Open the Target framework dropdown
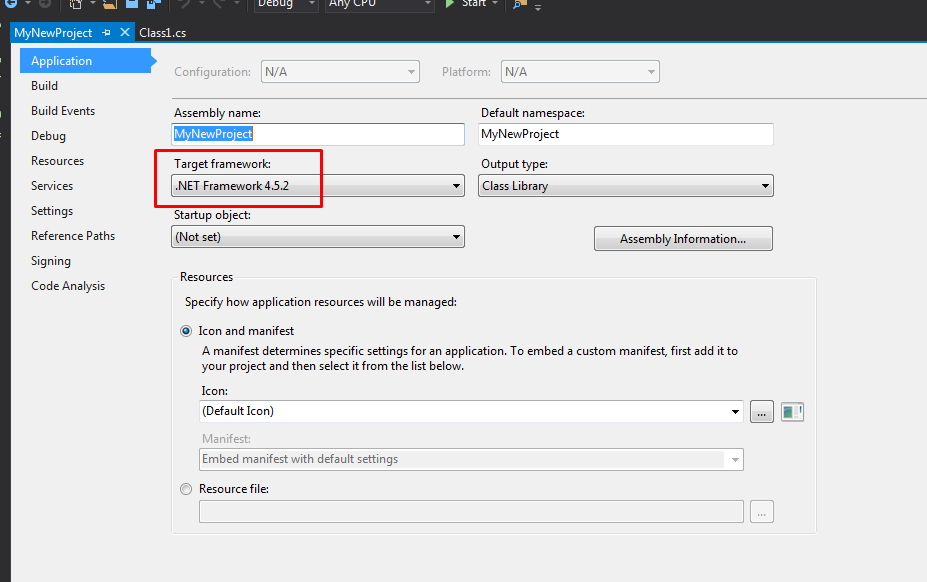Screen dimensions: 927x582 click(318, 186)
